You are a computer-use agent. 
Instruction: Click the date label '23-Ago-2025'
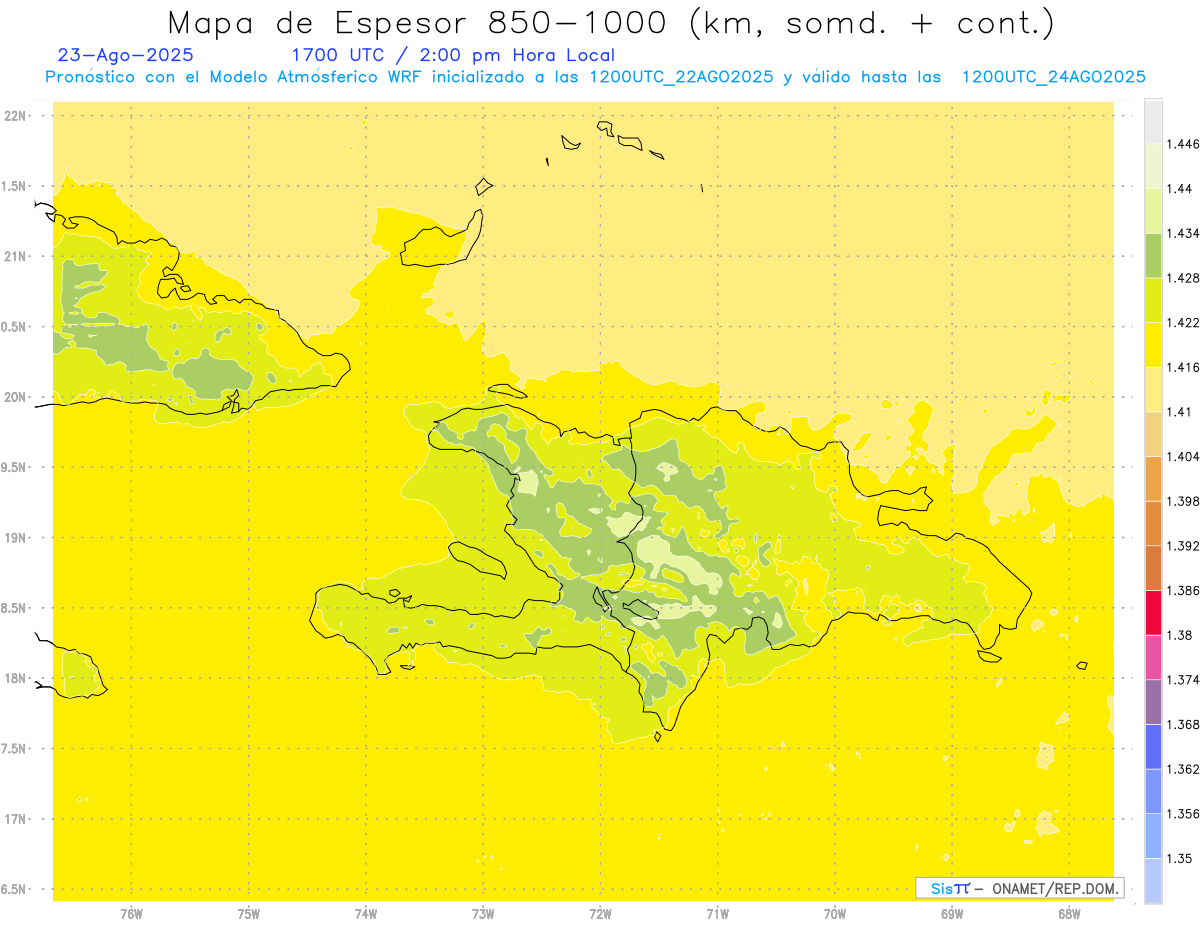(126, 55)
